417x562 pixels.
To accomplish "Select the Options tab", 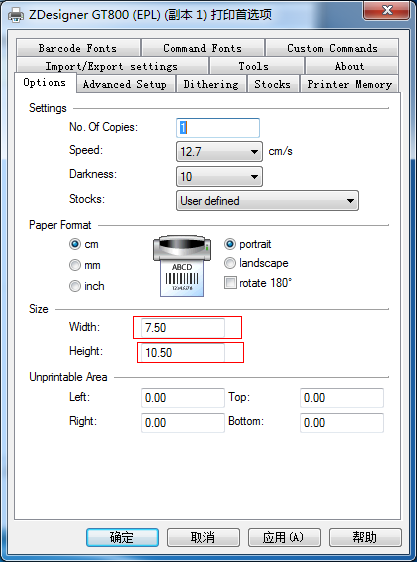I will click(45, 82).
